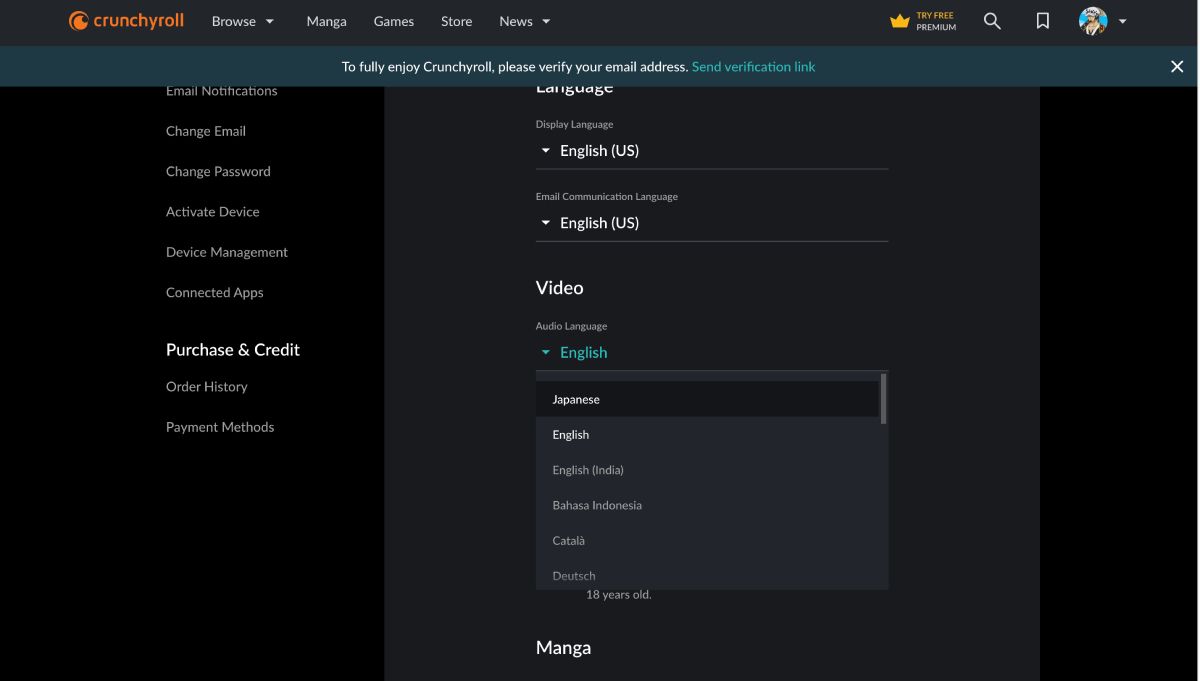The height and width of the screenshot is (681, 1200).
Task: Collapse the Audio Language dropdown
Action: click(x=711, y=353)
